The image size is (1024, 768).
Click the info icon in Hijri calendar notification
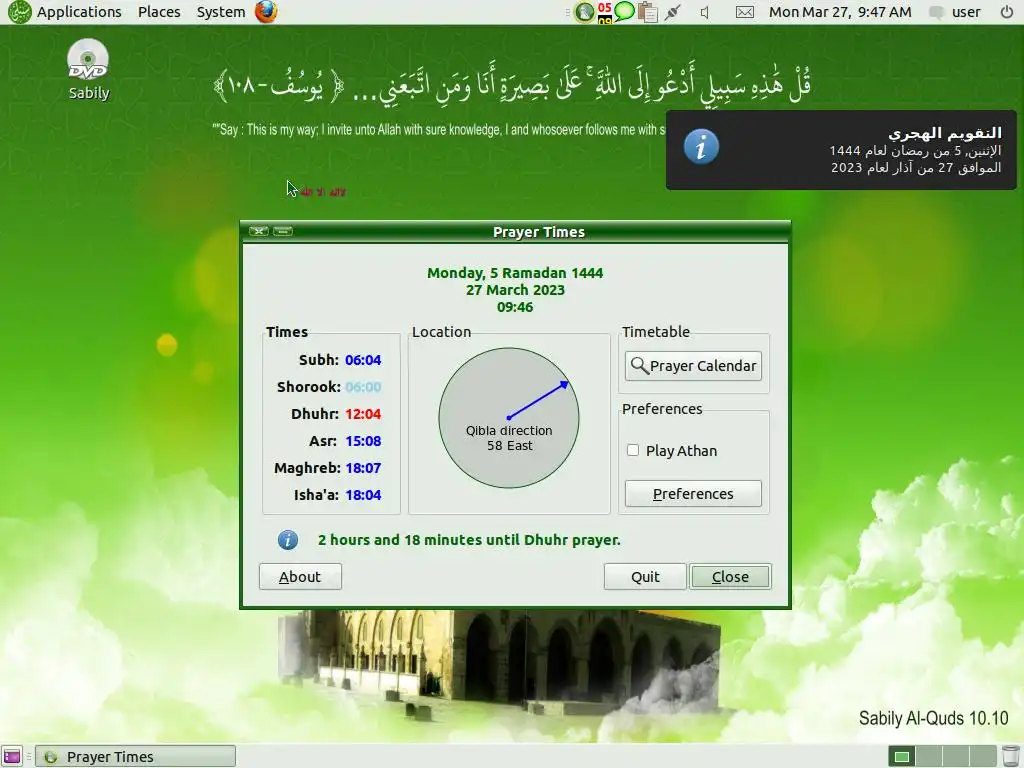(701, 146)
